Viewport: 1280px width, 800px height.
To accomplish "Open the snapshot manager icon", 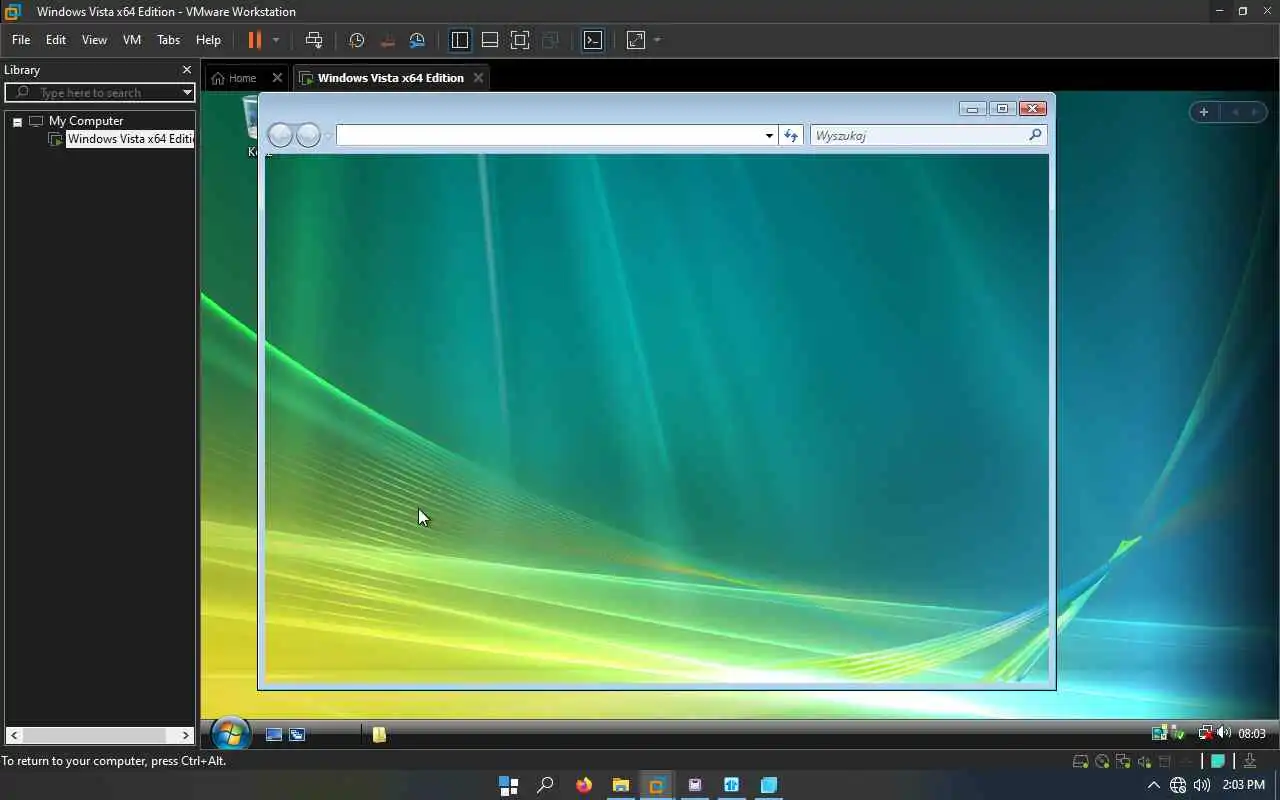I will [x=417, y=40].
